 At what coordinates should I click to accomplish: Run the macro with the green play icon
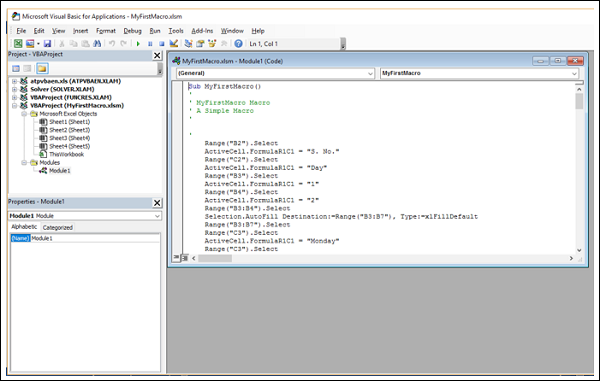[138, 44]
